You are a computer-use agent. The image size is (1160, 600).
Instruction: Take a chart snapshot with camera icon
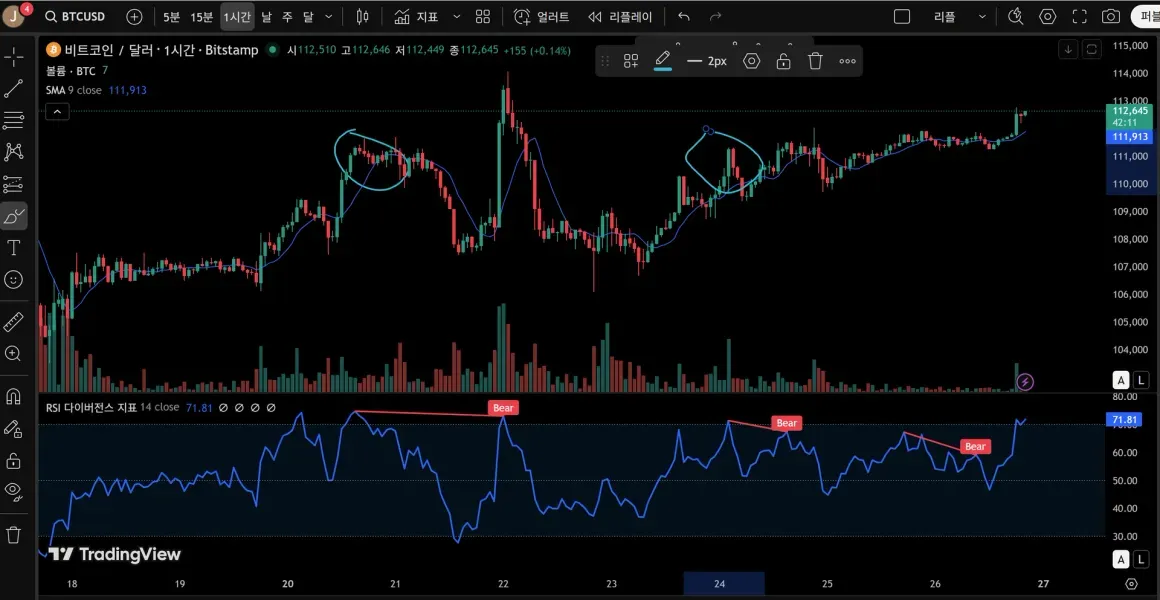tap(1110, 16)
